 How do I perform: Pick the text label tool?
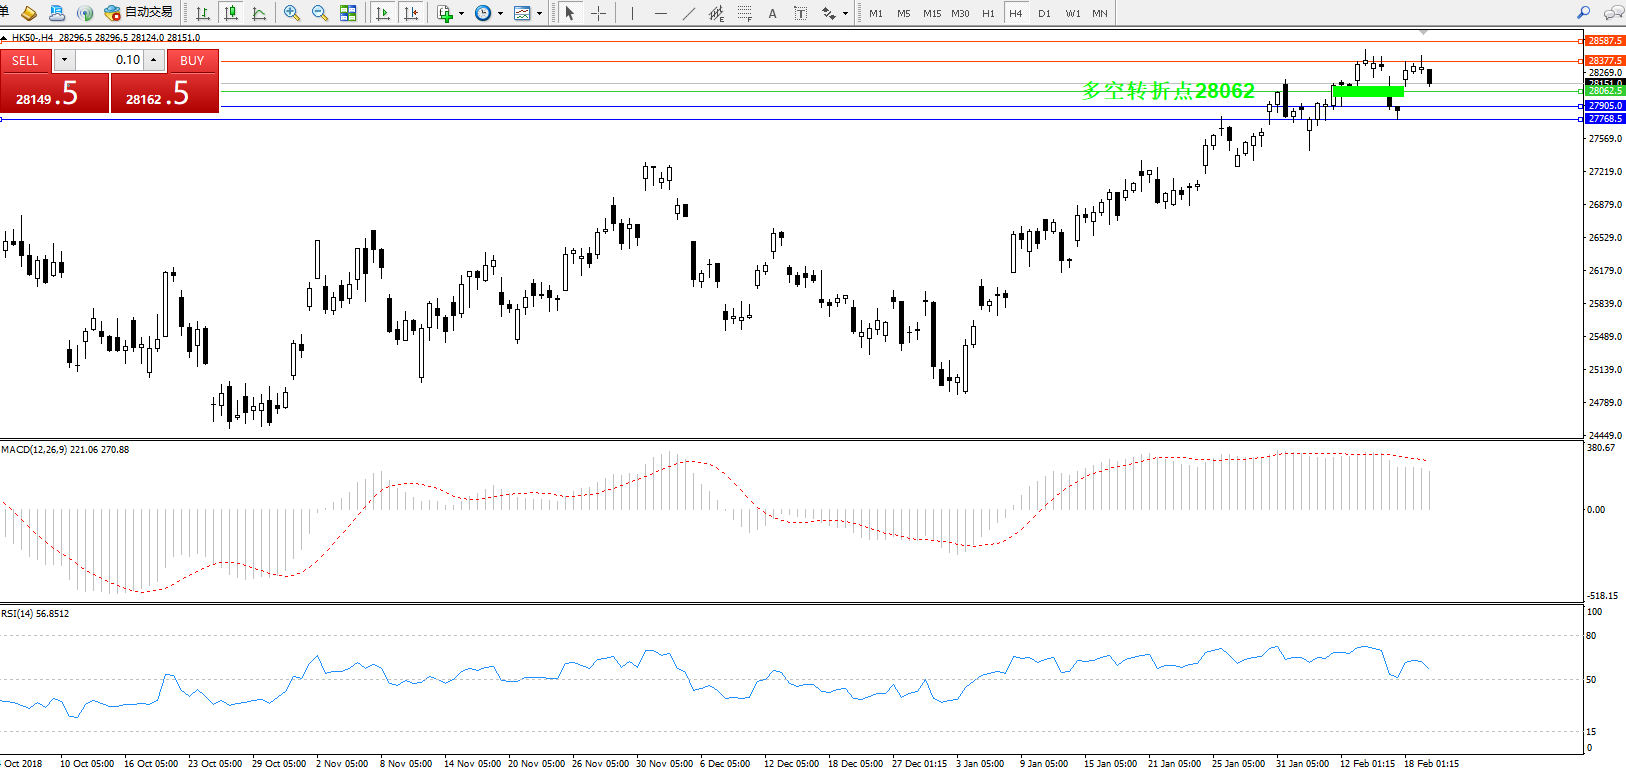(772, 13)
